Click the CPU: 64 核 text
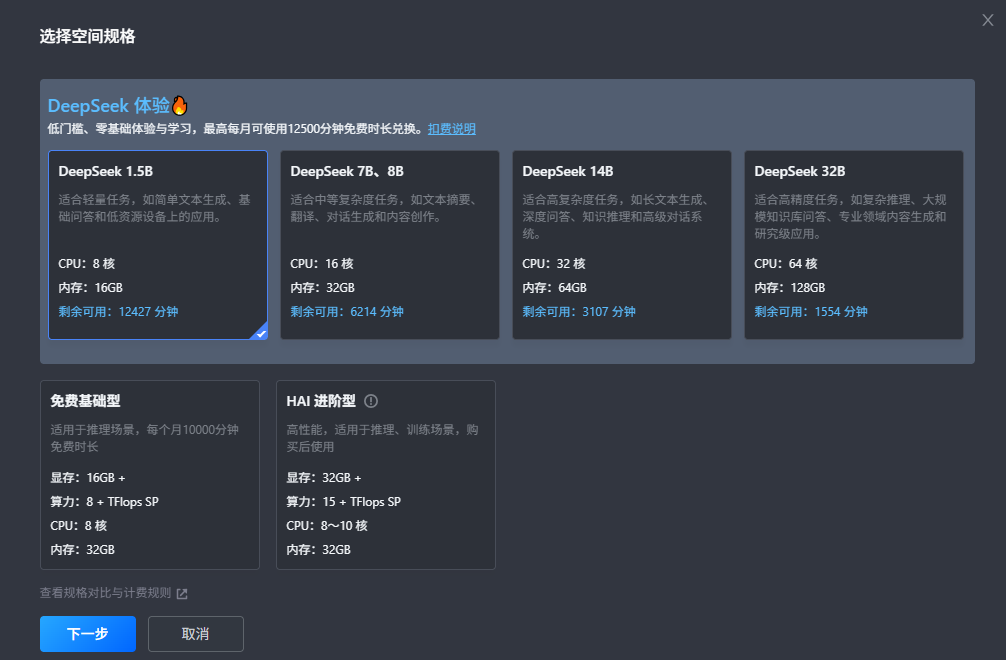Screen dimensions: 1006x660 [x=786, y=264]
